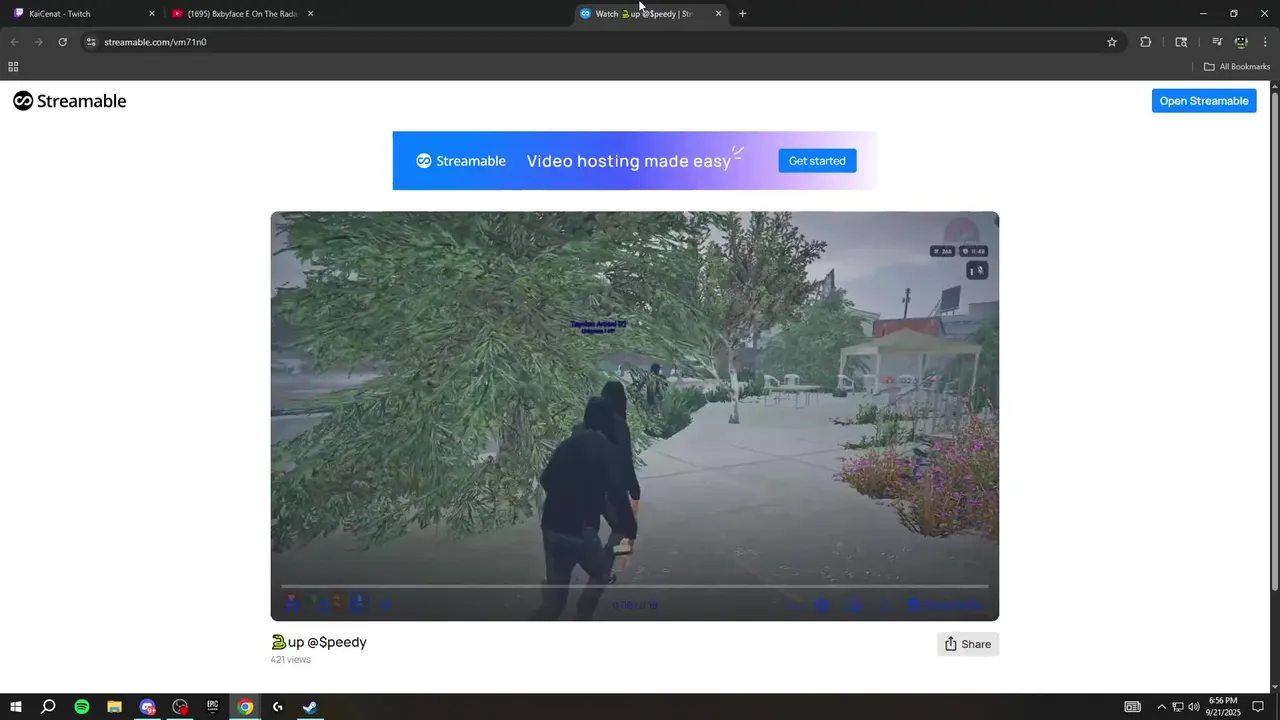
Task: Click the 421 views text
Action: click(x=291, y=660)
